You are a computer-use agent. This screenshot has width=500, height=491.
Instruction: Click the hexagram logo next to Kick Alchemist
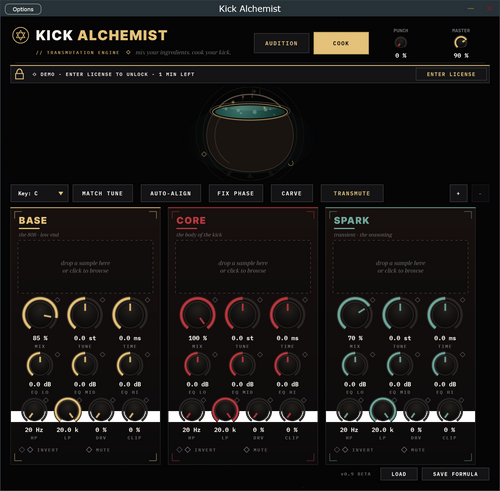point(21,35)
